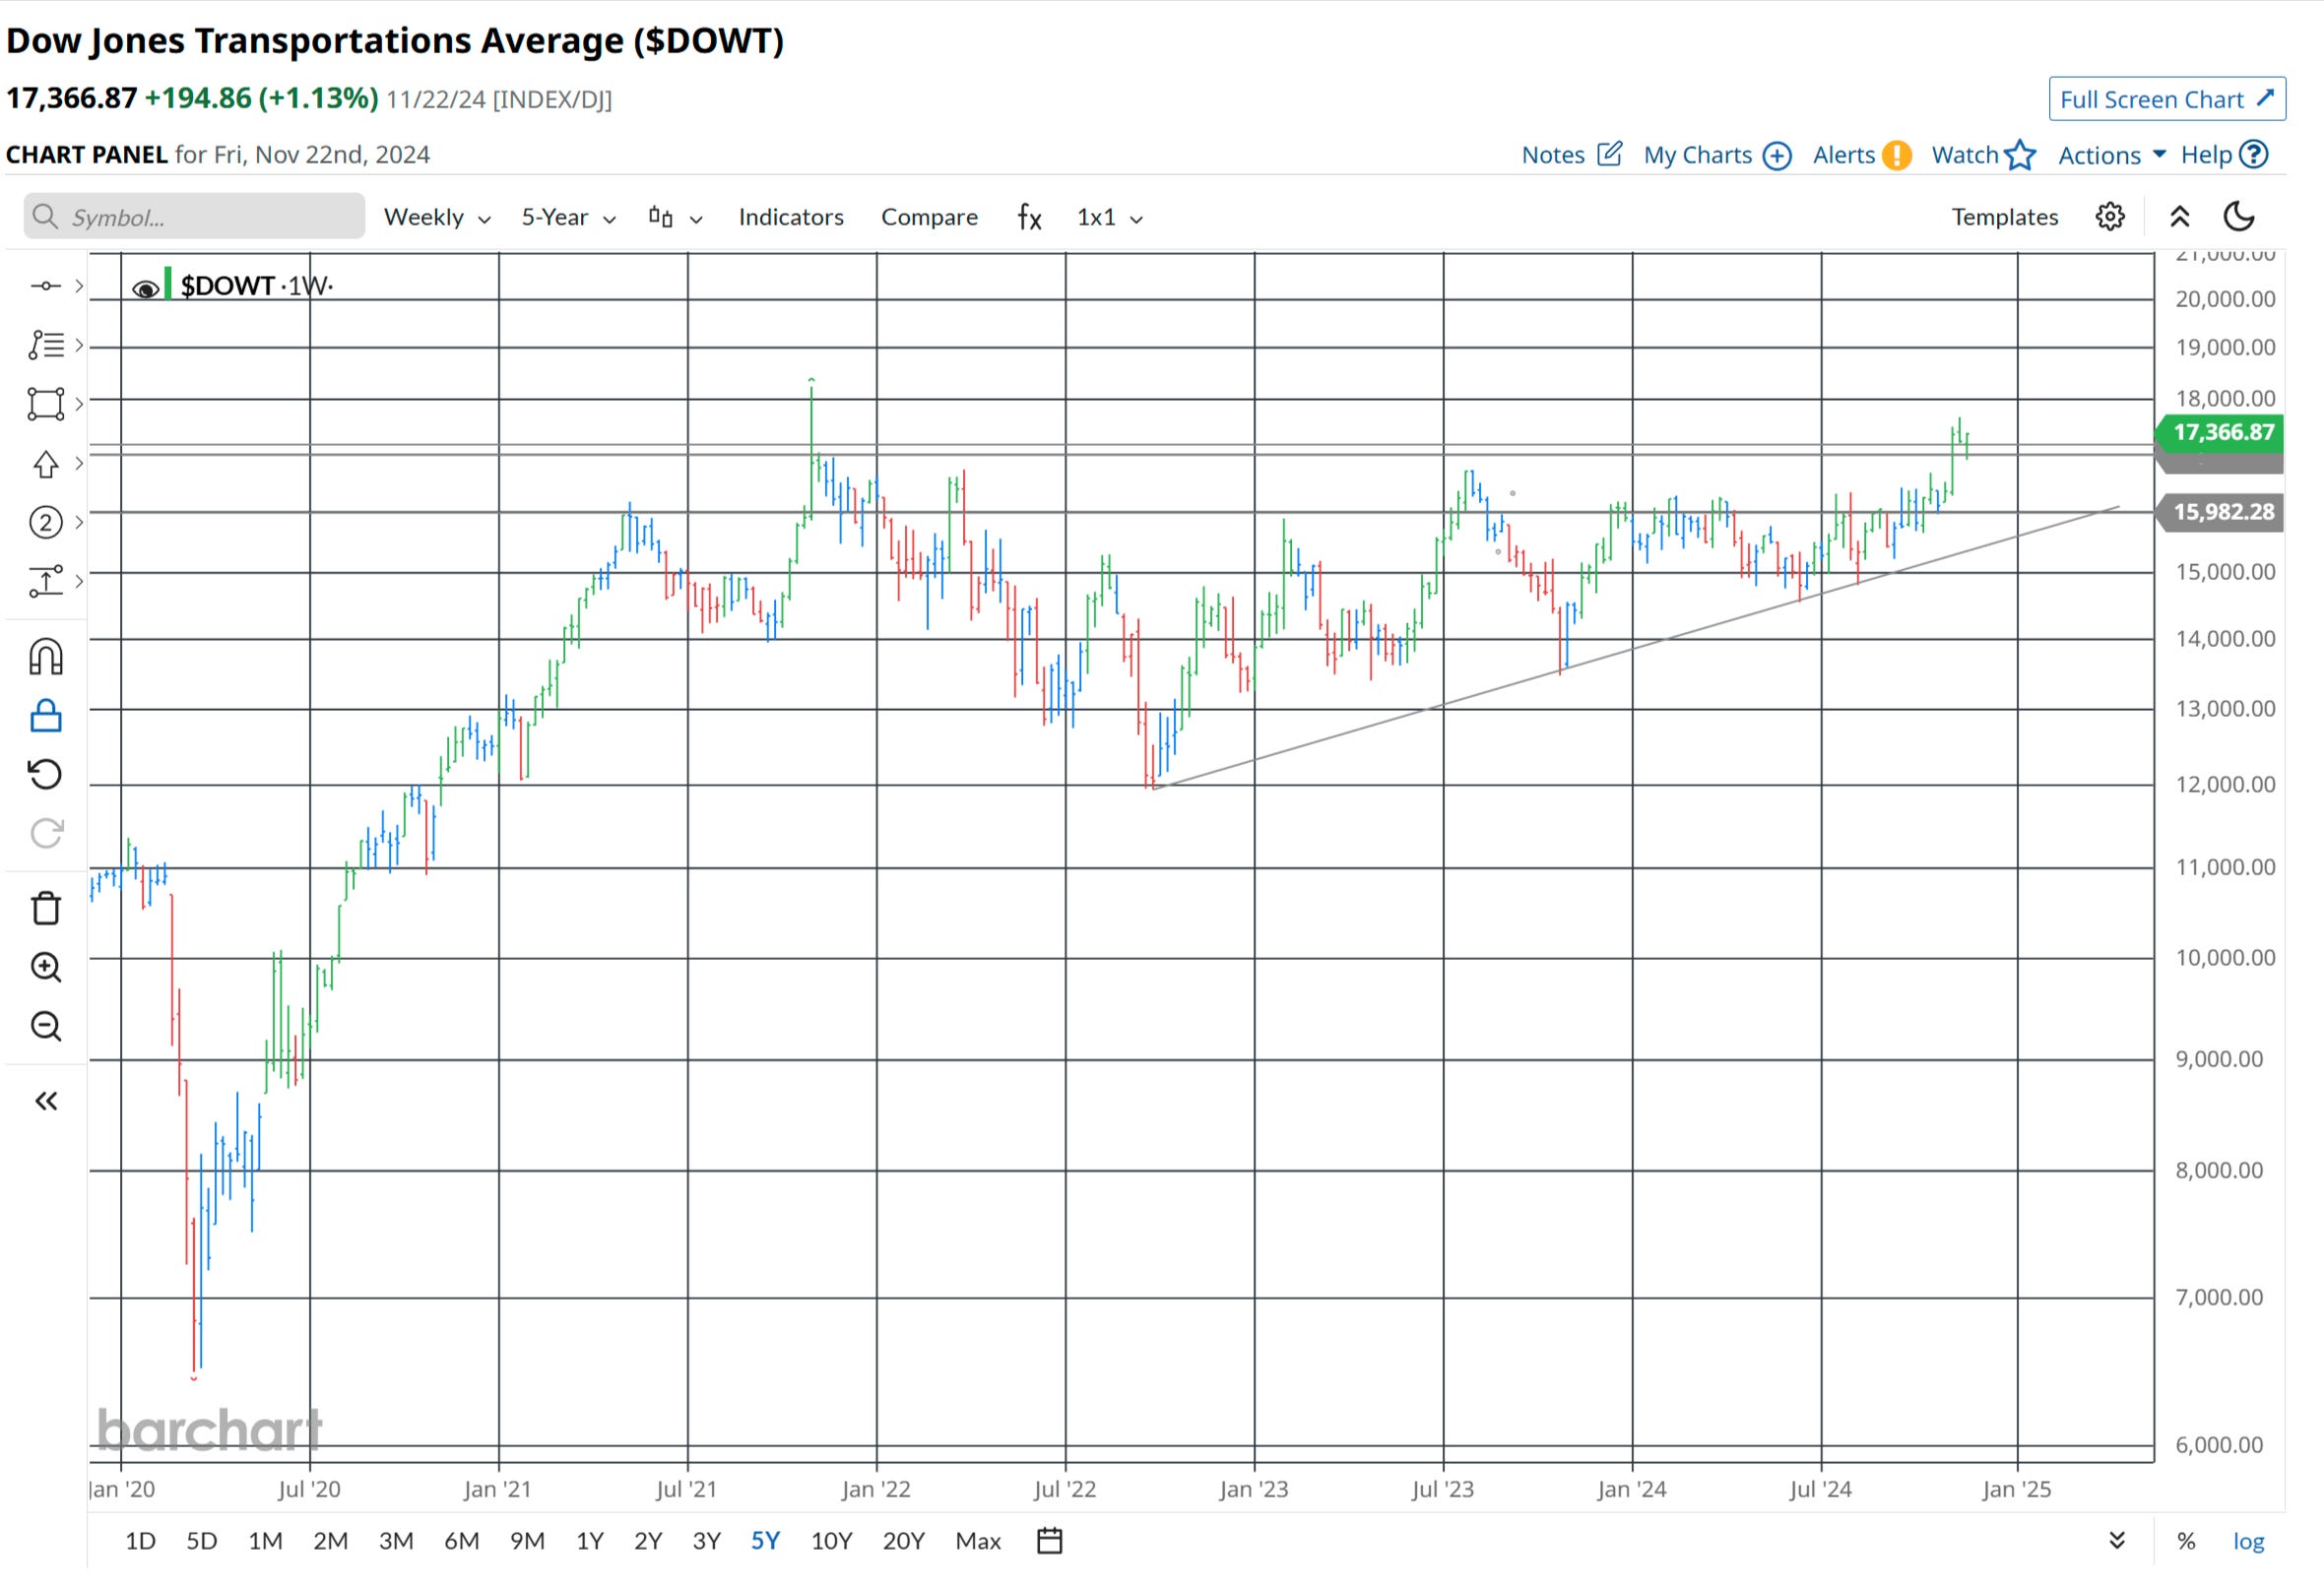
Task: Select the 1M time range
Action: tap(265, 1540)
